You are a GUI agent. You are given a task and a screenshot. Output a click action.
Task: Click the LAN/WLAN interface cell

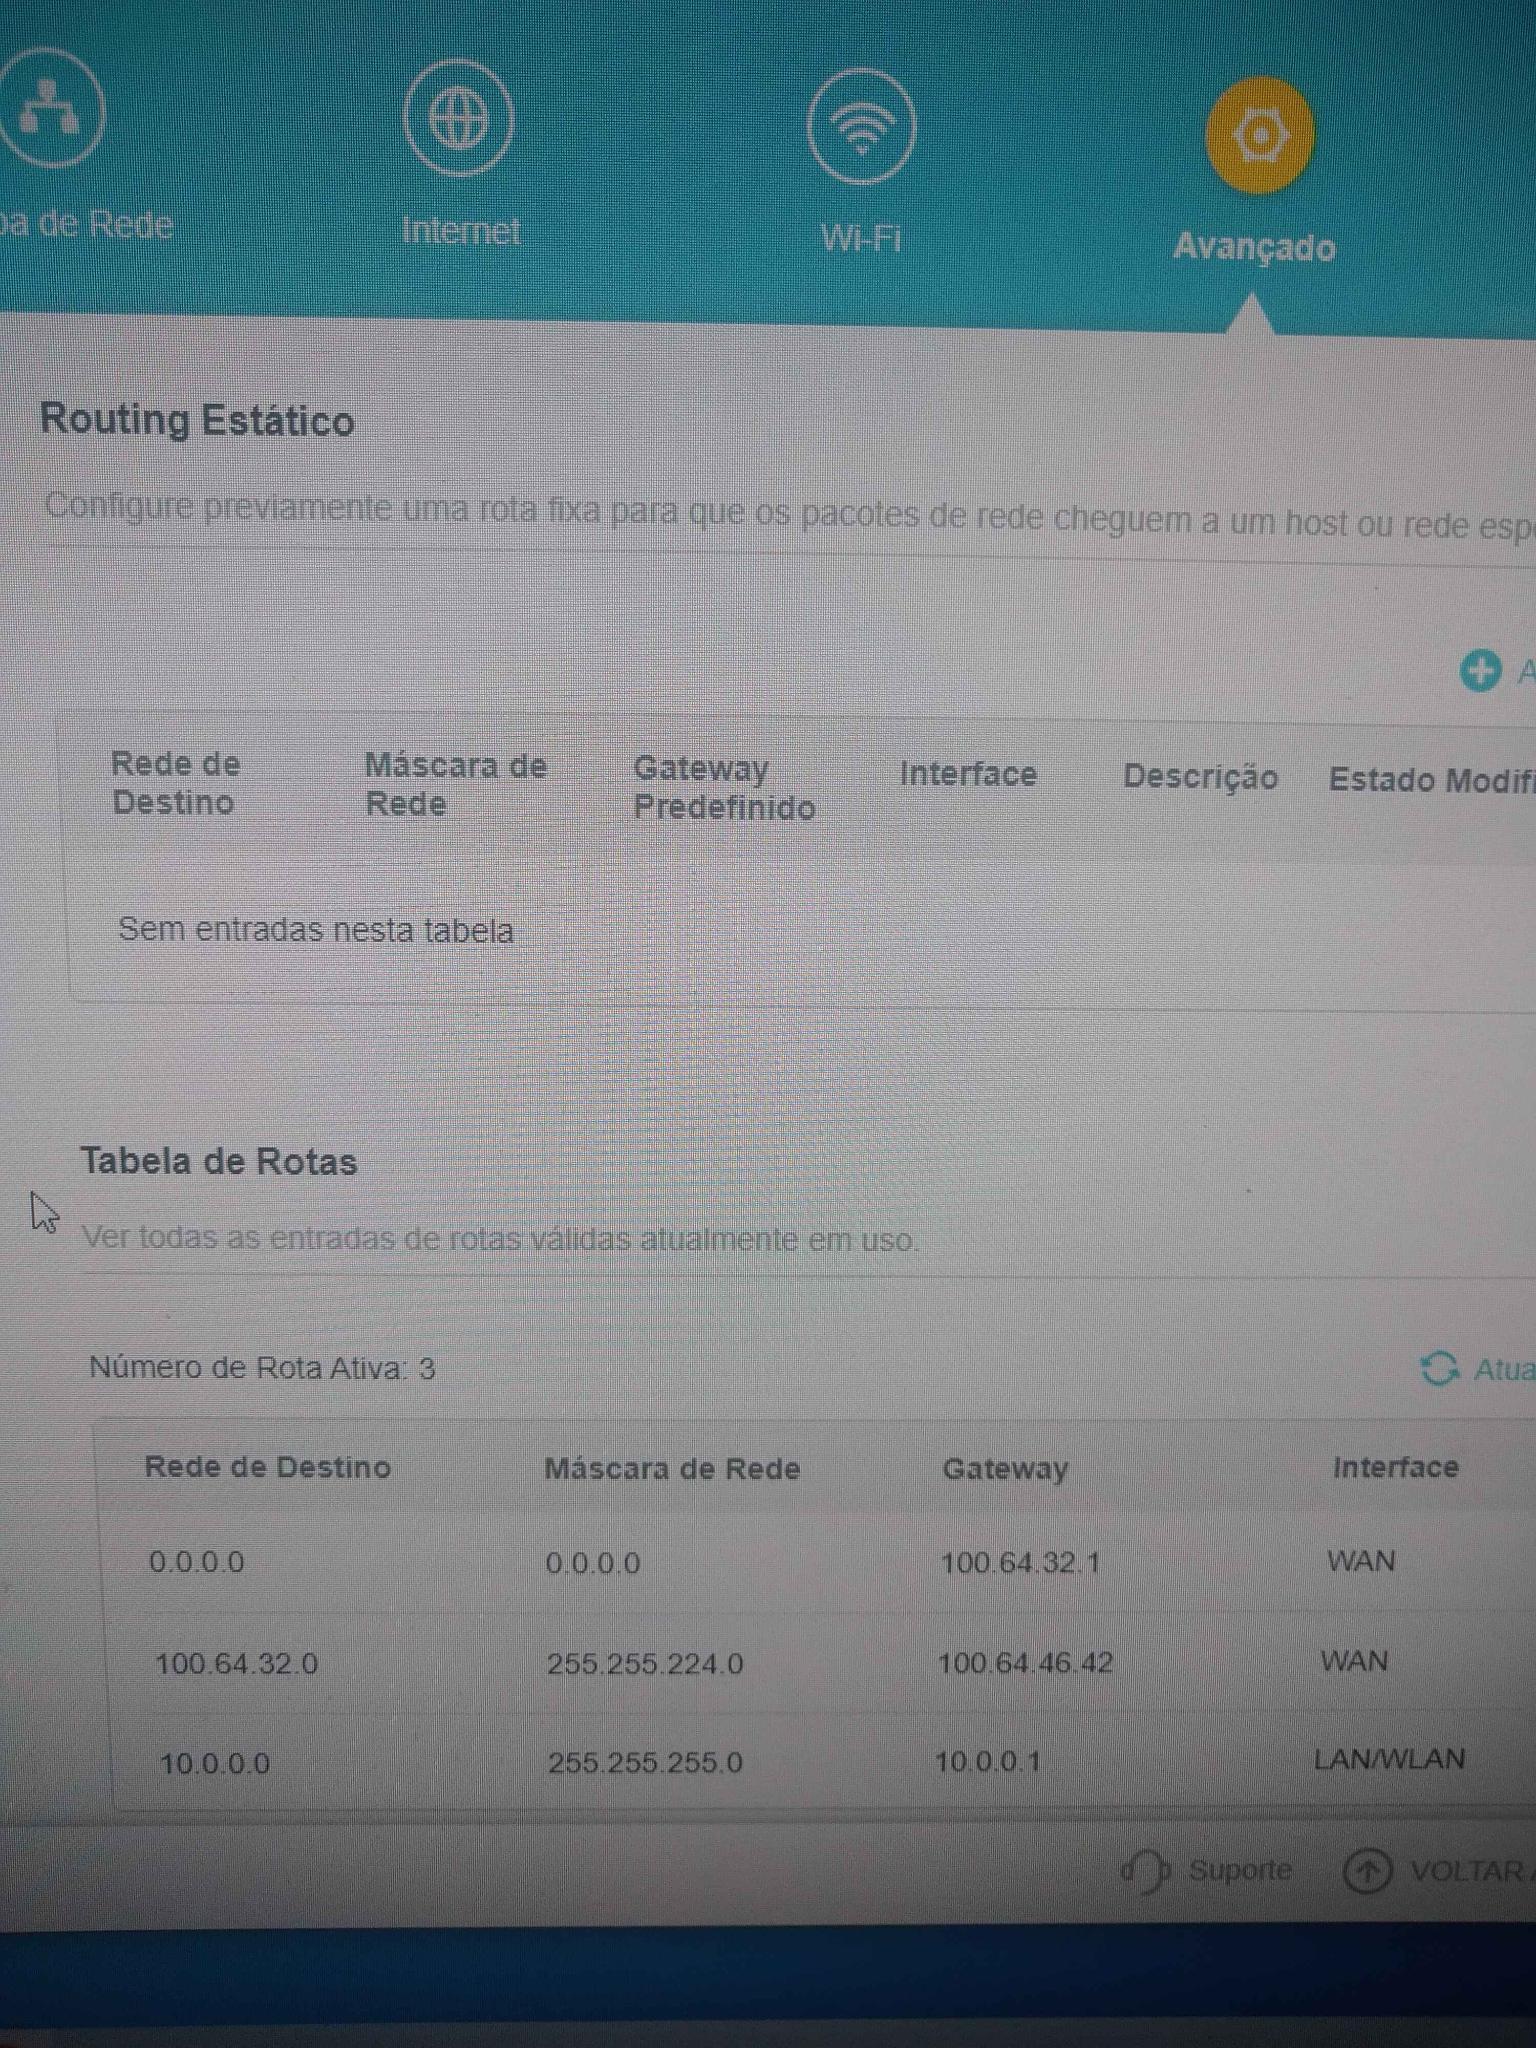(1389, 1759)
